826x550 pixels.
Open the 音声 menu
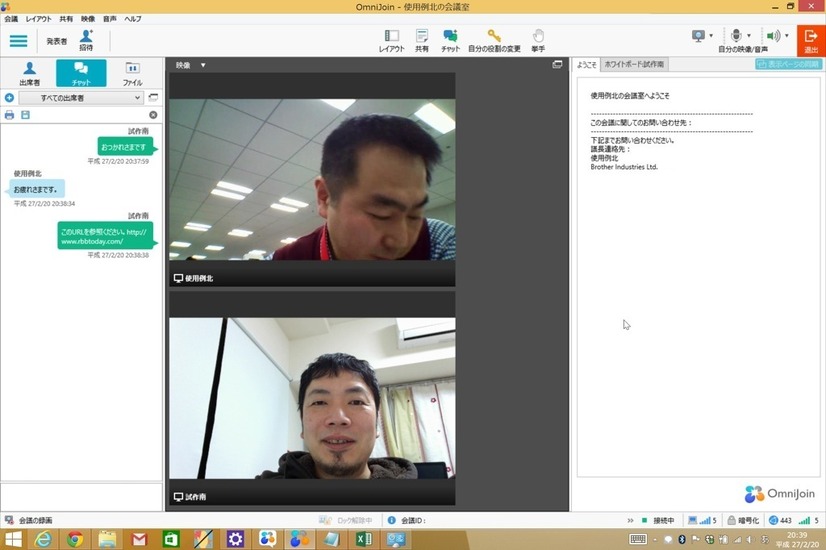[x=110, y=19]
